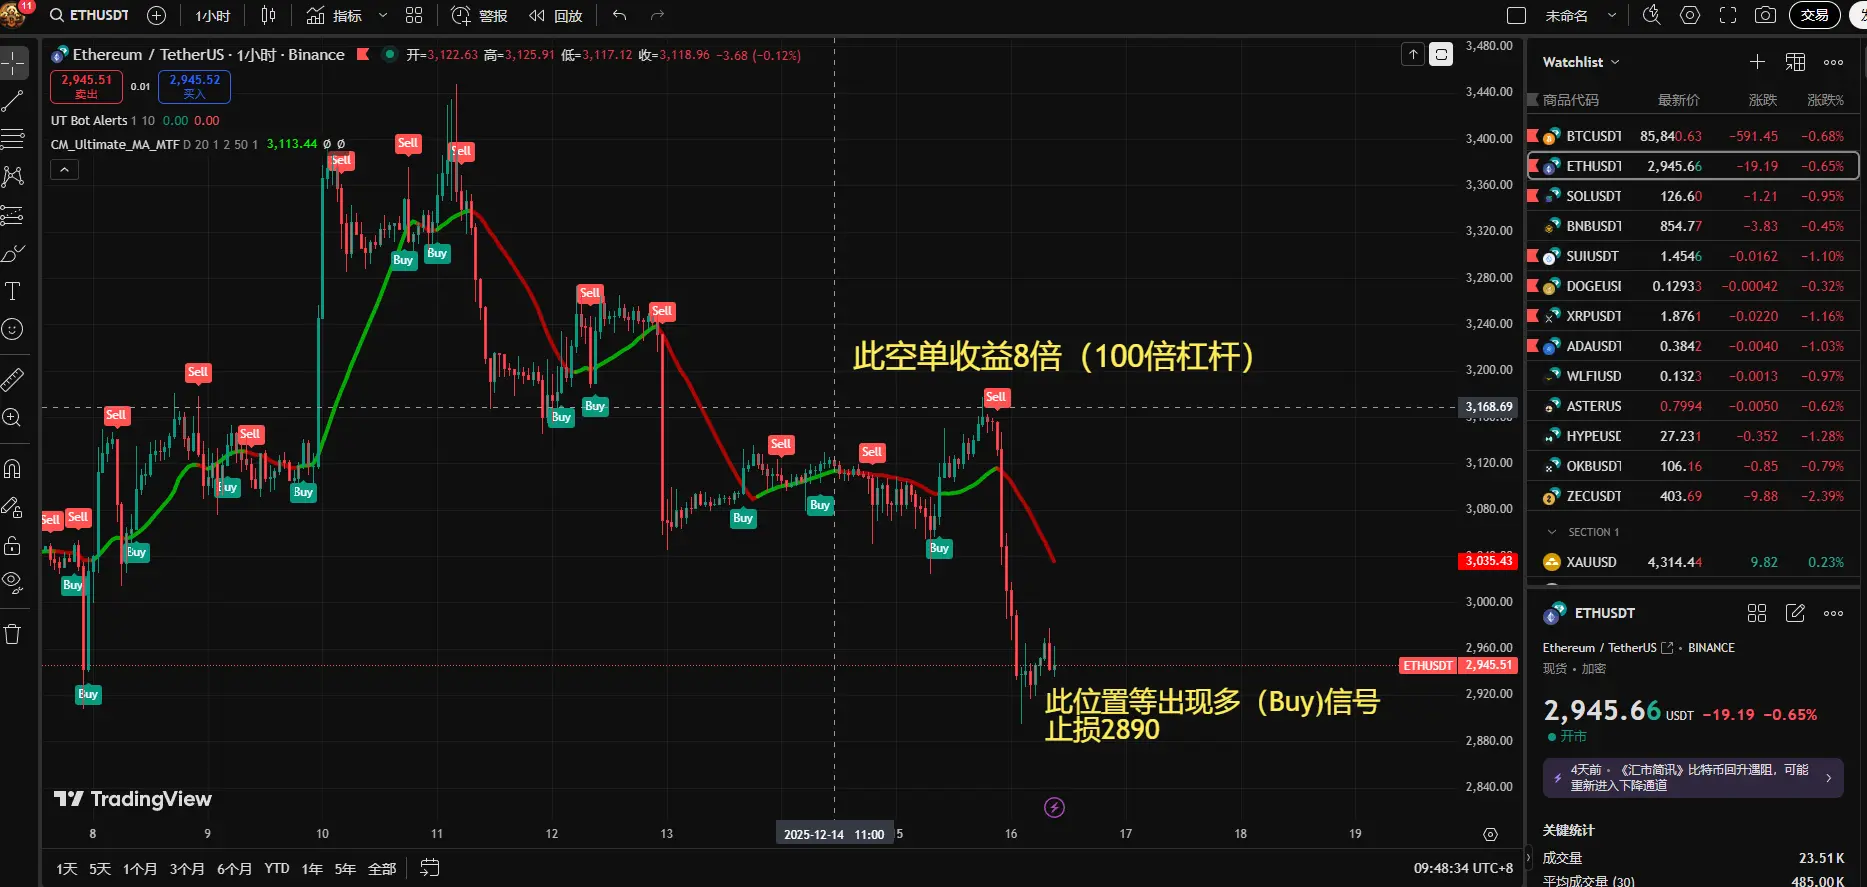
Task: Toggle the red flag on BTCUSDT row
Action: (x=1533, y=136)
